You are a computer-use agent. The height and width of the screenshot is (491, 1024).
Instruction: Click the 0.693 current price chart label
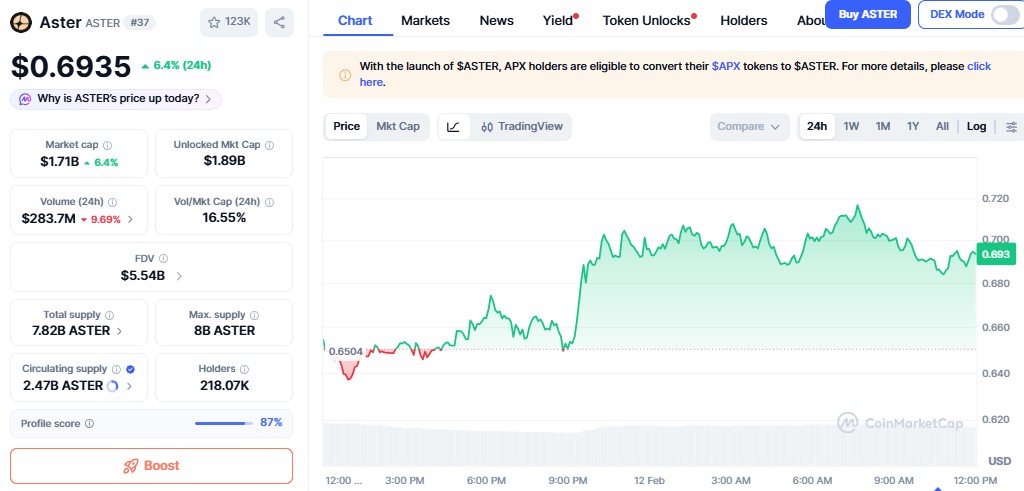[x=996, y=254]
